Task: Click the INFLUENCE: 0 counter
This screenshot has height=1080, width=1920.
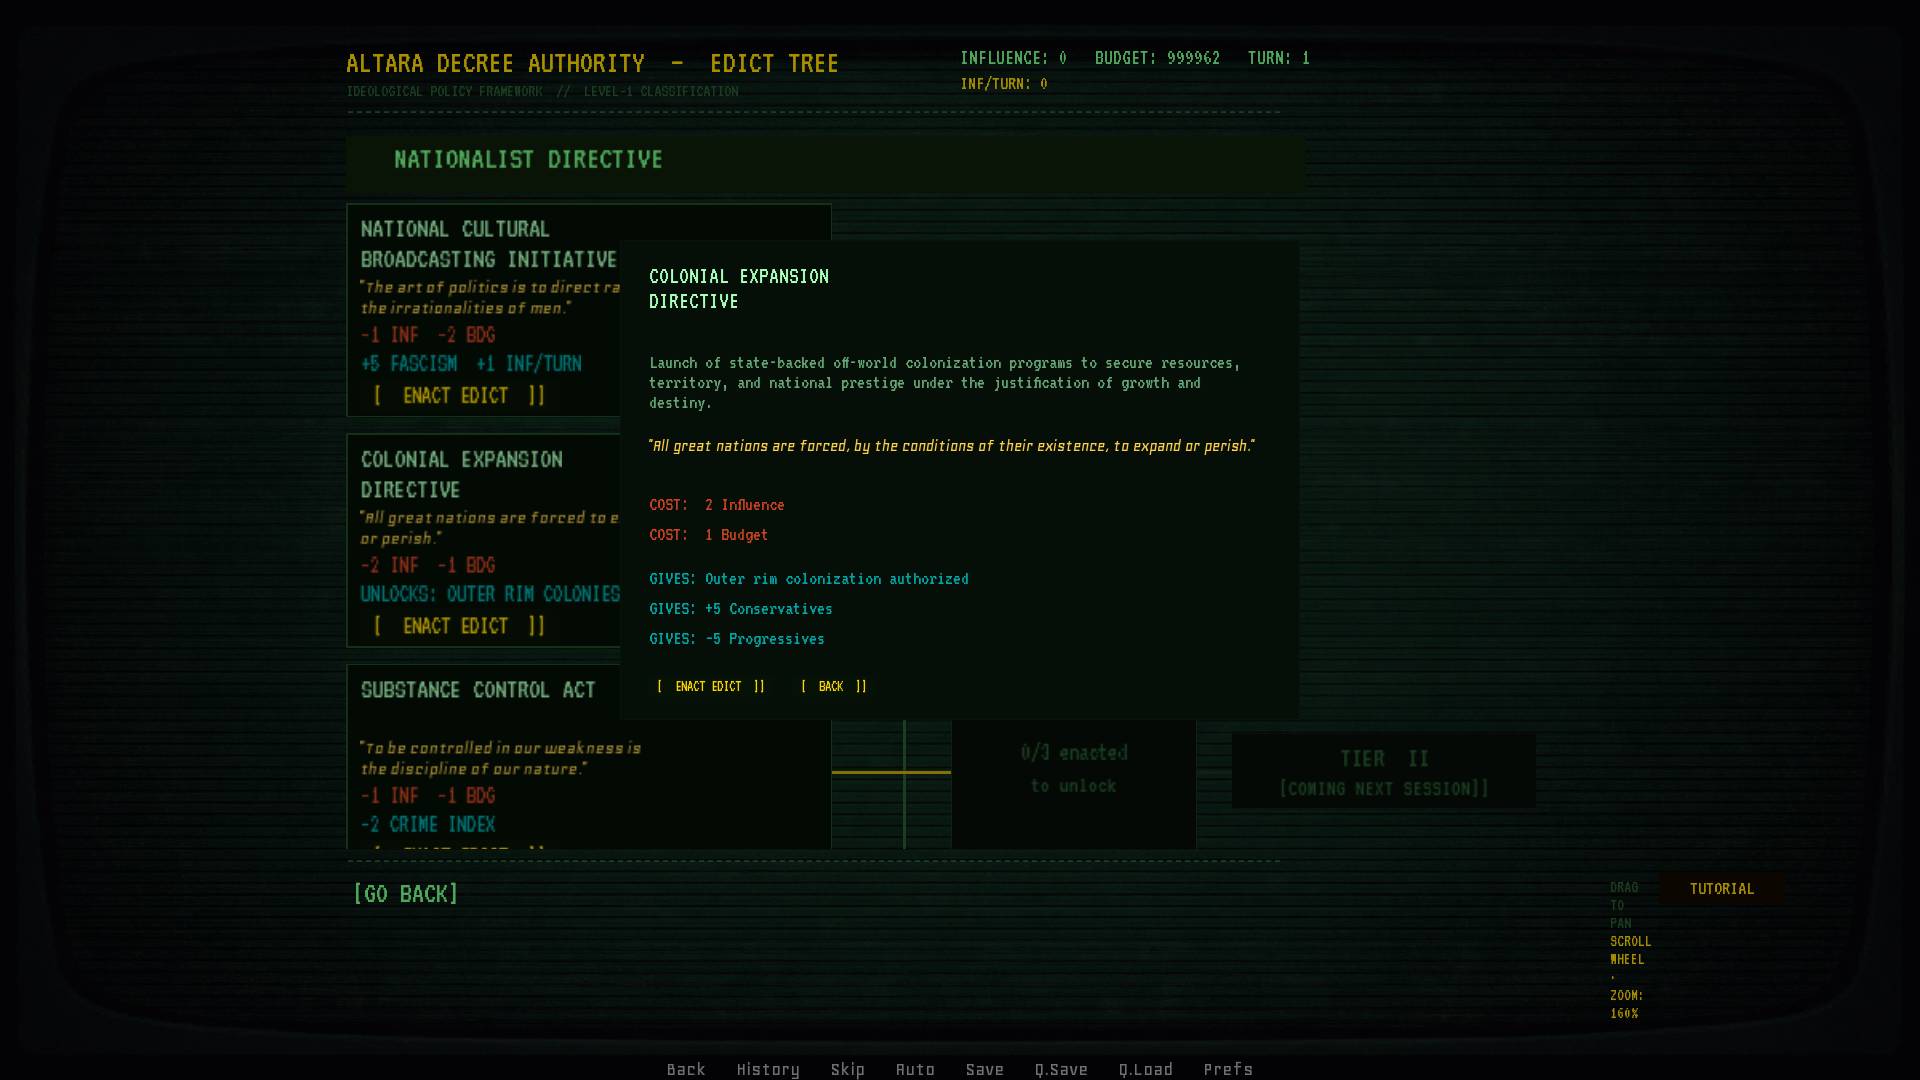Action: [1013, 58]
